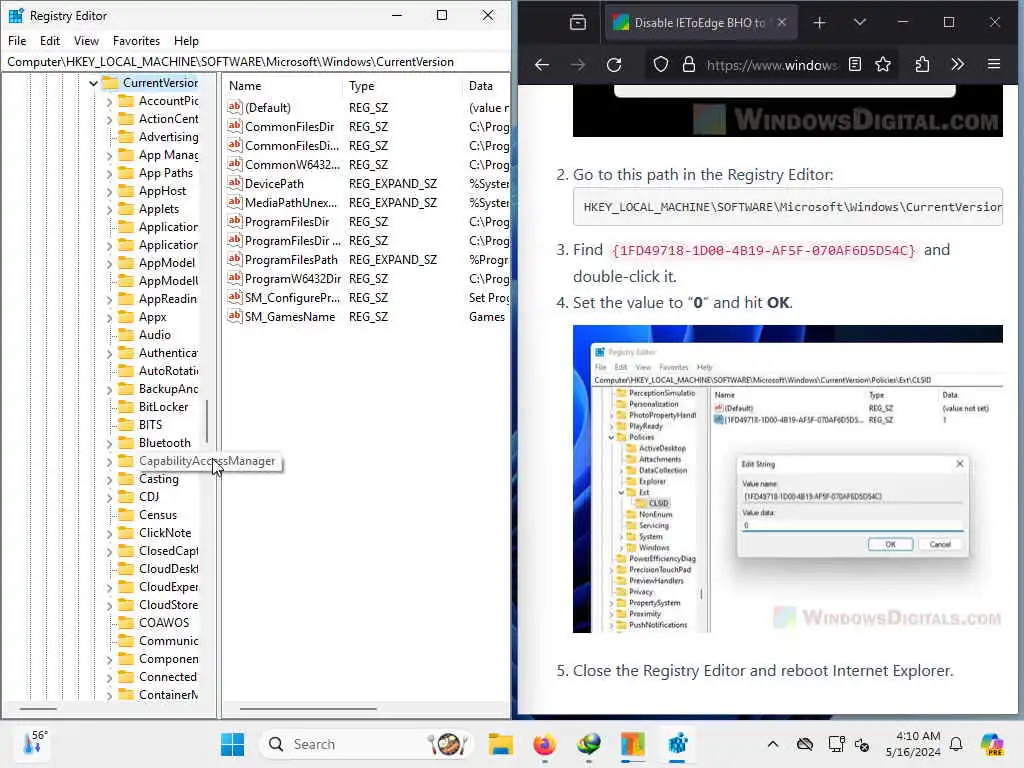Select the BitLocker registry key
This screenshot has width=1024, height=768.
coord(163,407)
